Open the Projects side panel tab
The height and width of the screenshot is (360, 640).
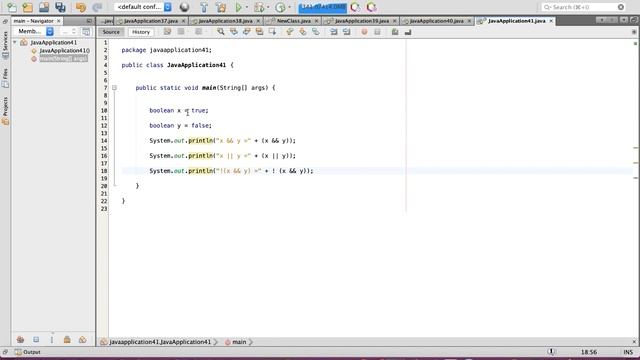(x=5, y=110)
